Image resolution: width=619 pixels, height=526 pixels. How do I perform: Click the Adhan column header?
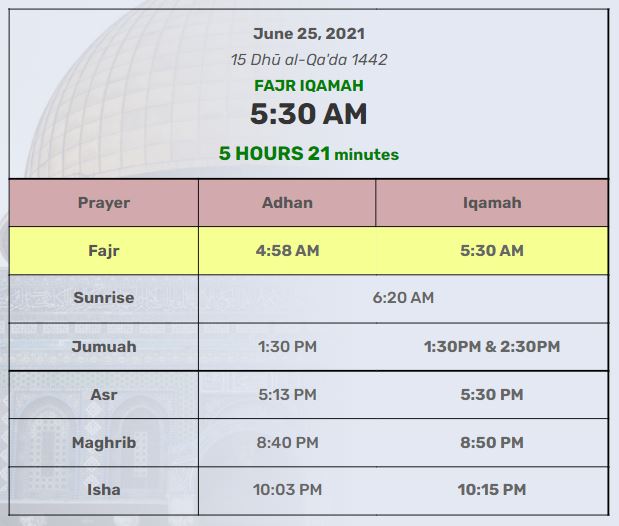coord(287,203)
